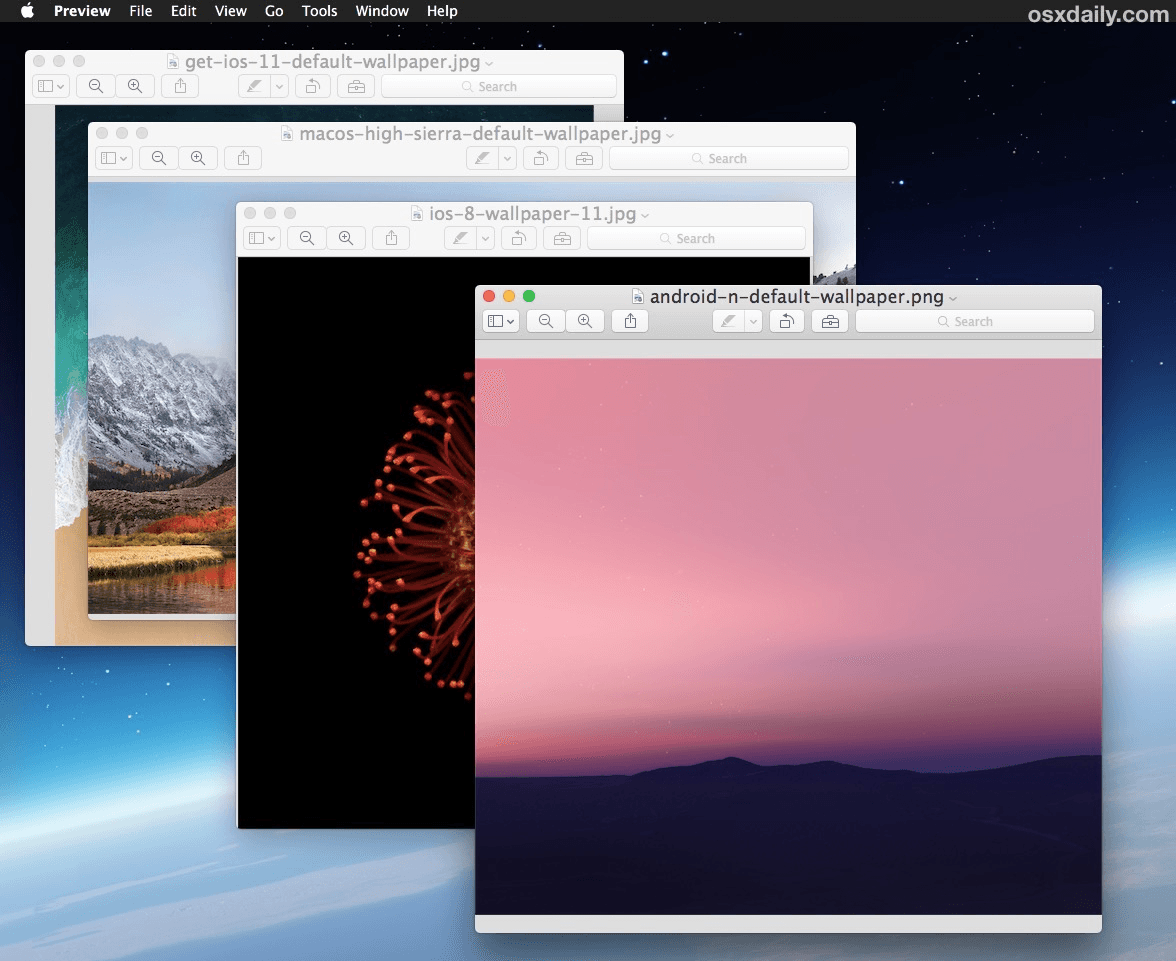1176x961 pixels.
Task: Click Share icon in android wallpaper window
Action: coord(630,321)
